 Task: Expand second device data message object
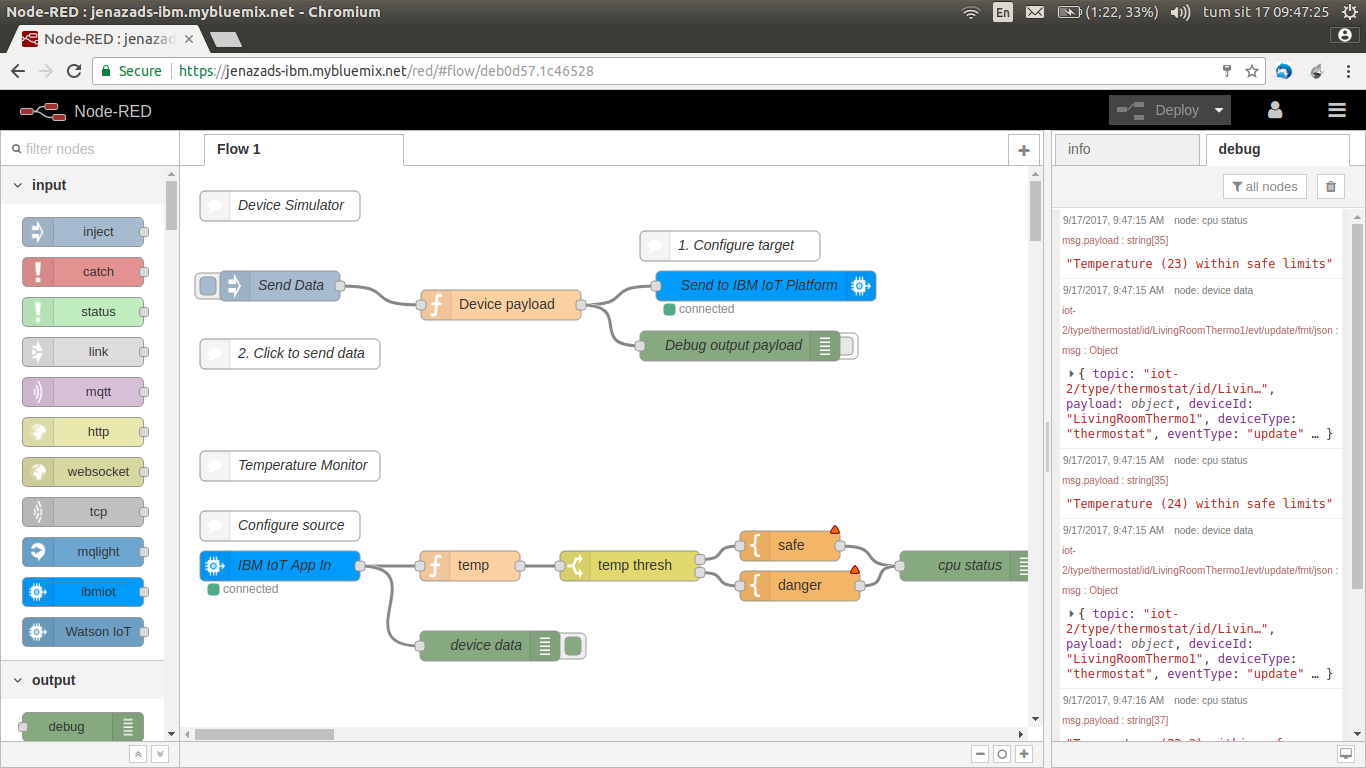[x=1071, y=613]
